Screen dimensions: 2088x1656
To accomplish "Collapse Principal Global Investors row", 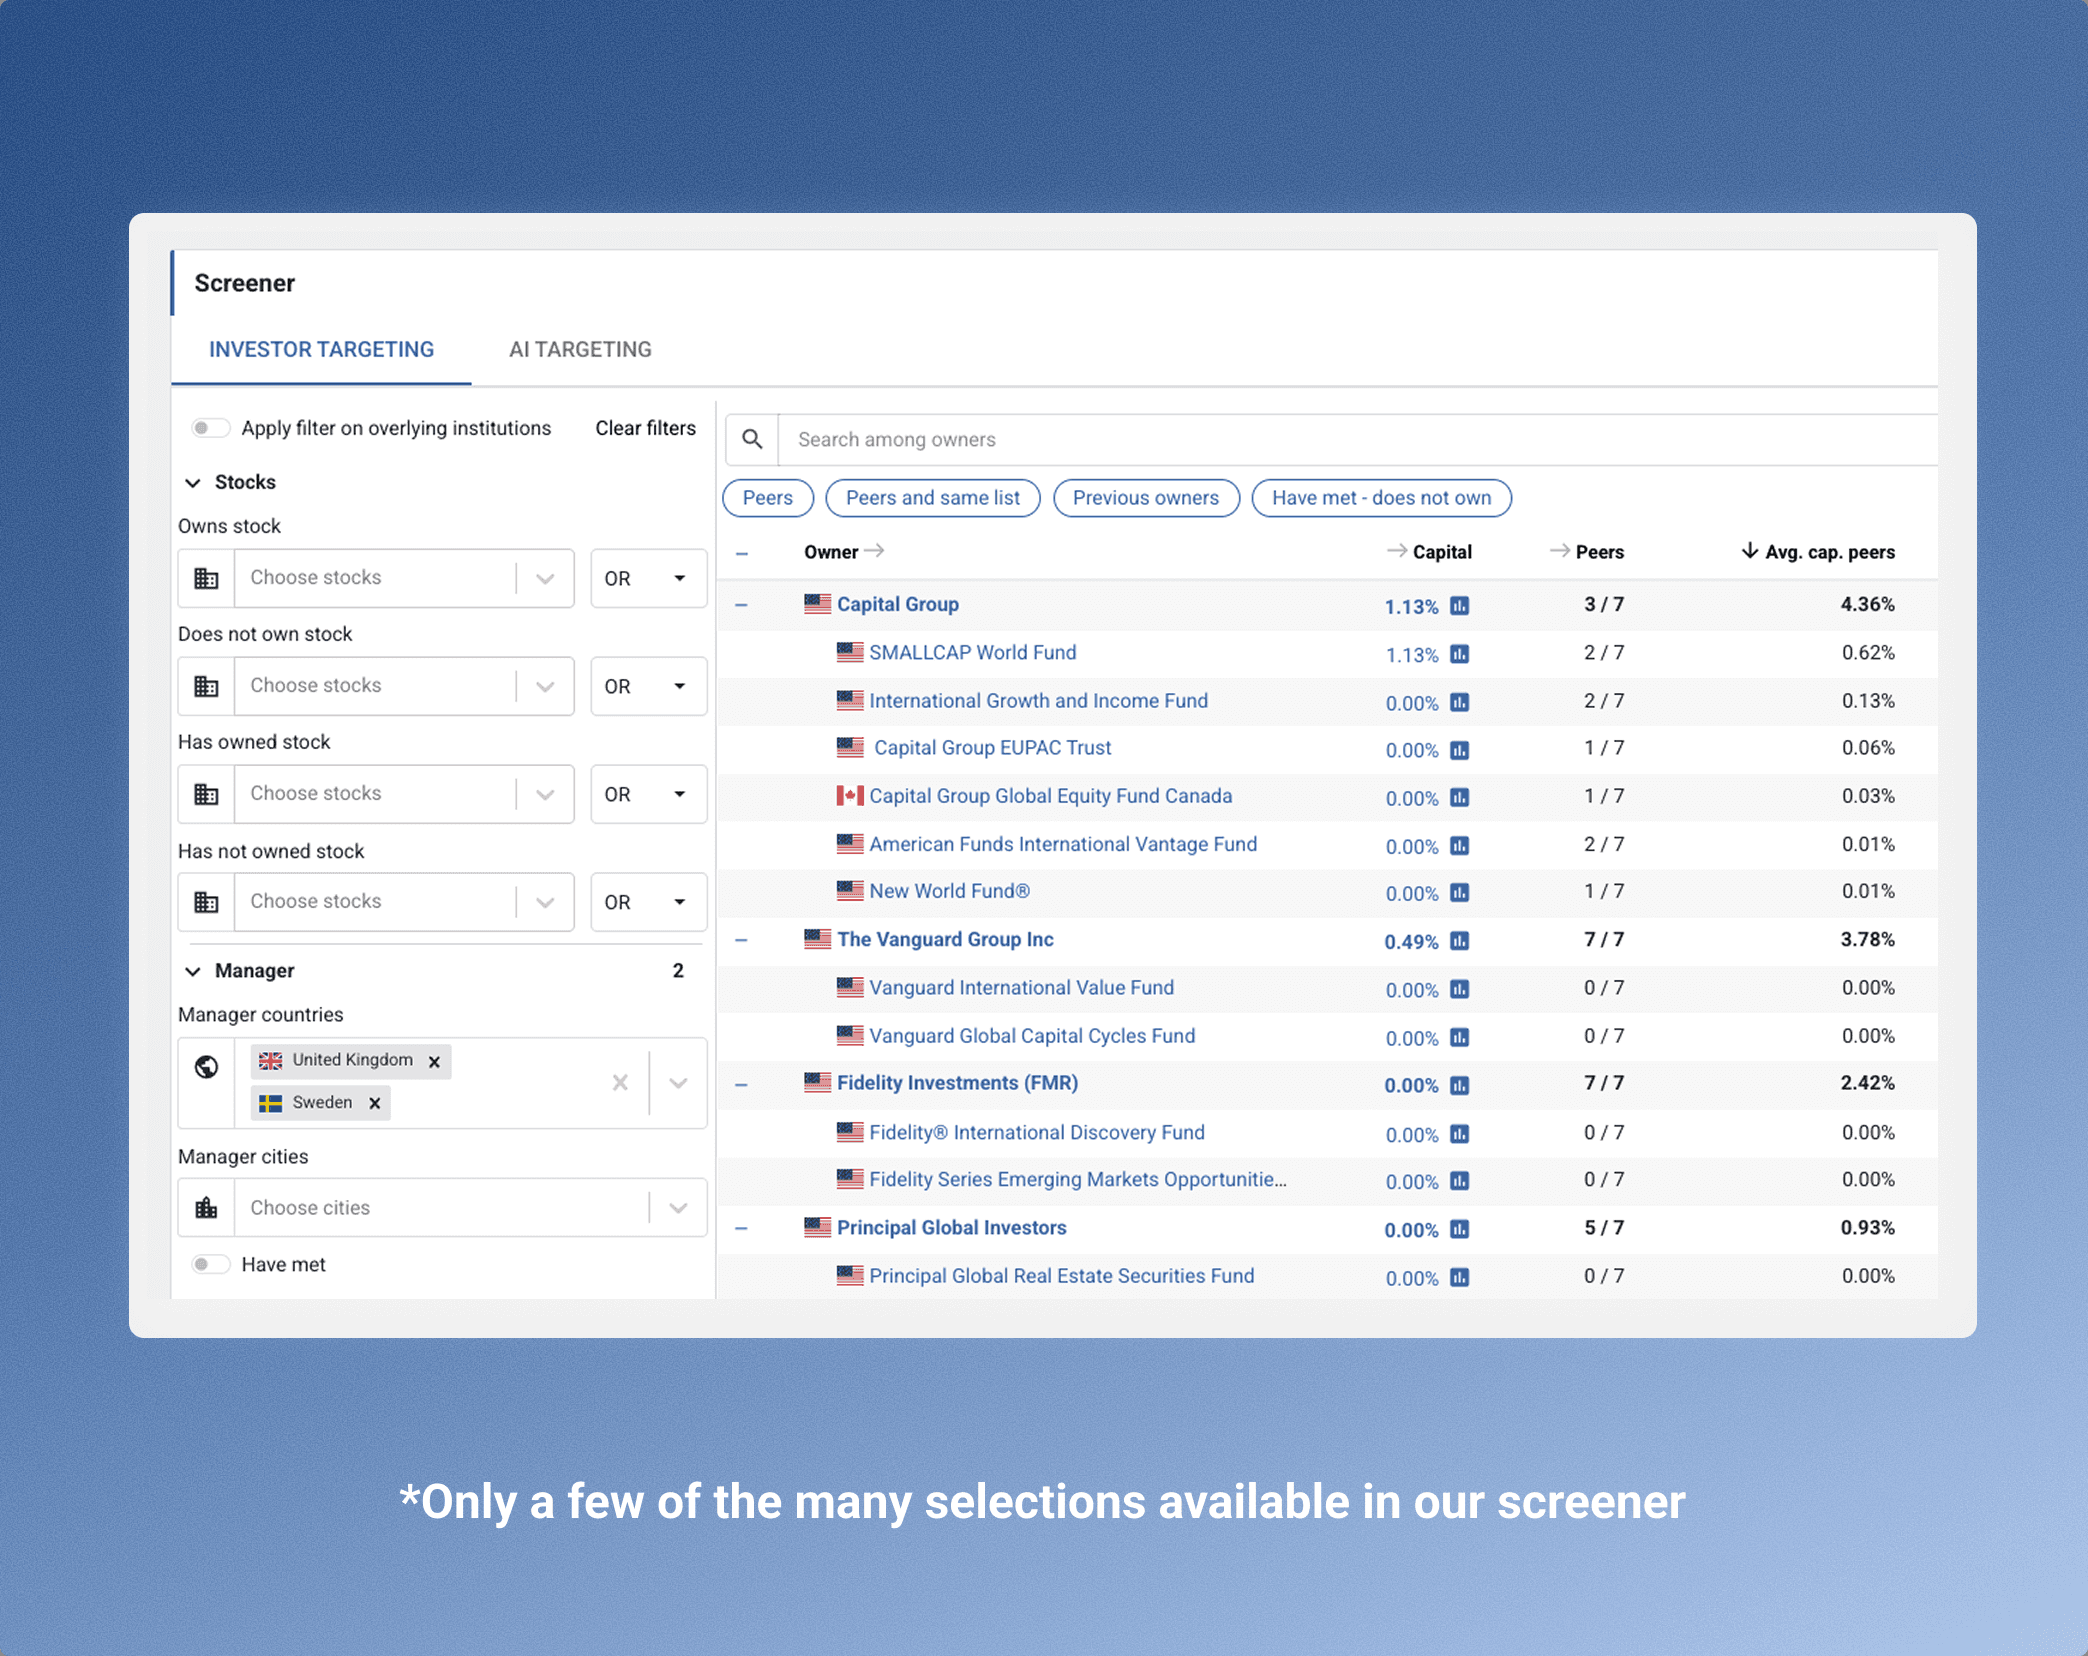I will coord(741,1228).
